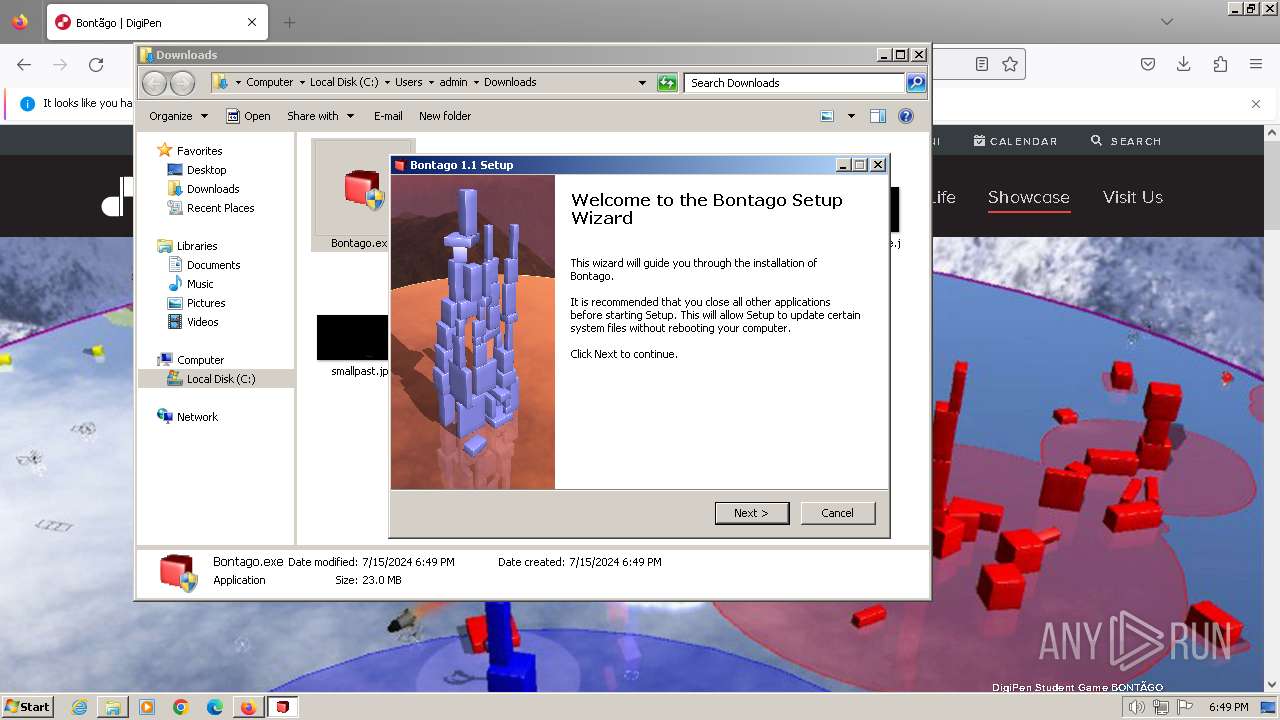Open Firefox extensions icon
The image size is (1280, 720).
pyautogui.click(x=1220, y=64)
